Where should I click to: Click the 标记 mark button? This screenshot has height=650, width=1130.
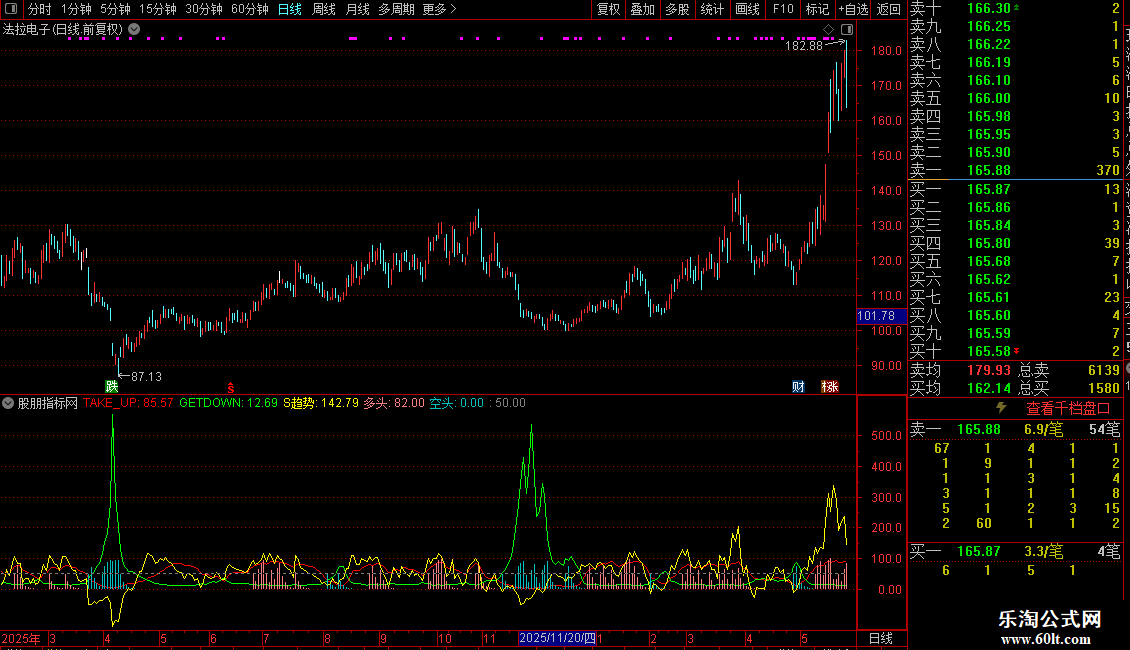[x=817, y=9]
